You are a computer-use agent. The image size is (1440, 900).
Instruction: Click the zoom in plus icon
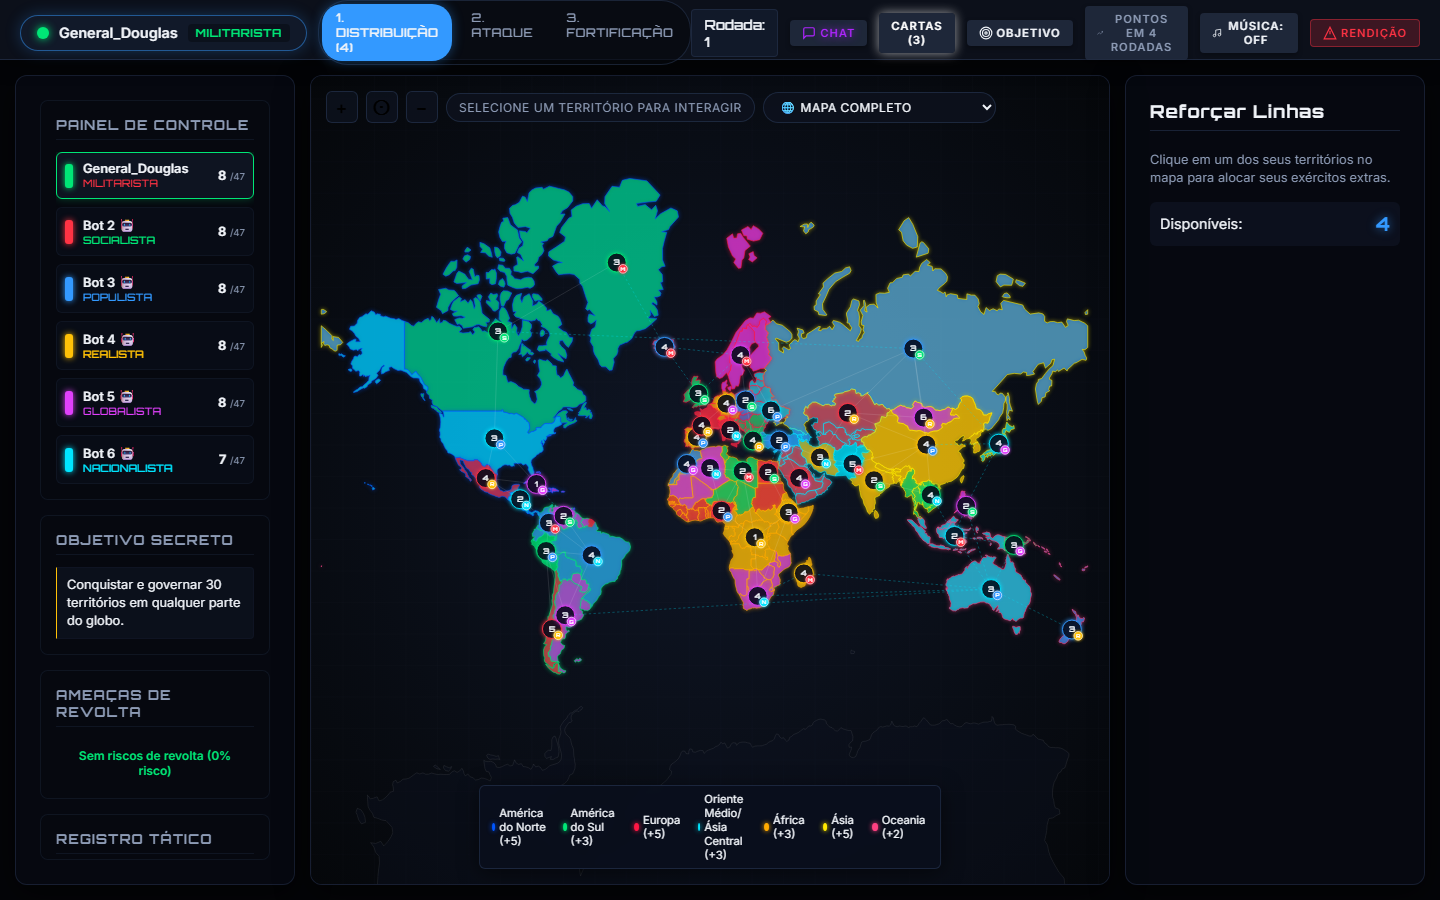pos(342,107)
